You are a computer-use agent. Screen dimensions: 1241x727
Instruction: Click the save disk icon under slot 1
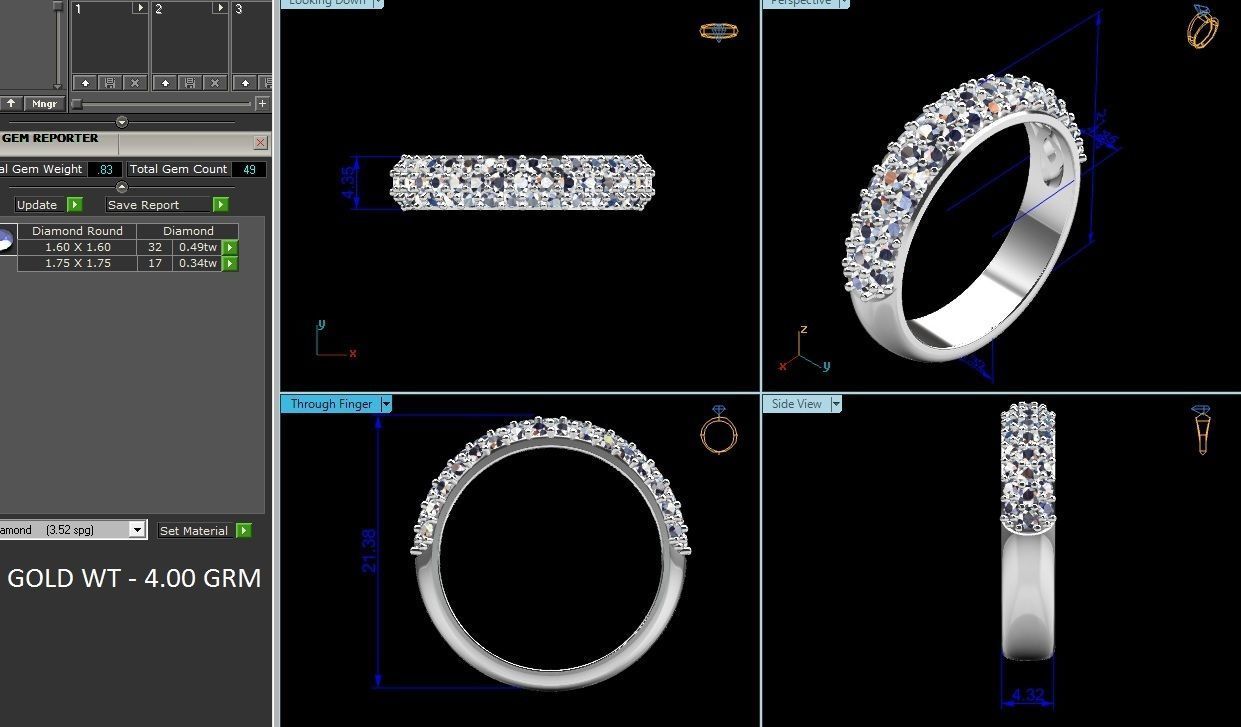110,83
